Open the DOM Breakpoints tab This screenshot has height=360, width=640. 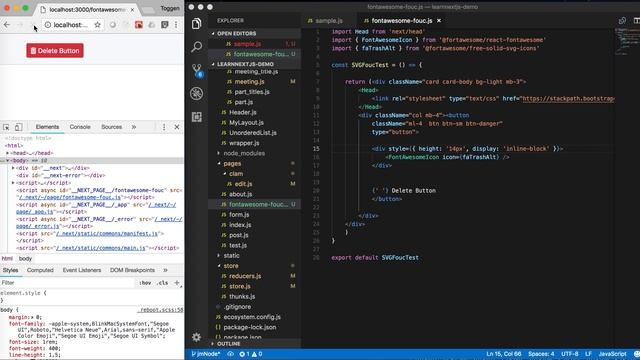[132, 270]
